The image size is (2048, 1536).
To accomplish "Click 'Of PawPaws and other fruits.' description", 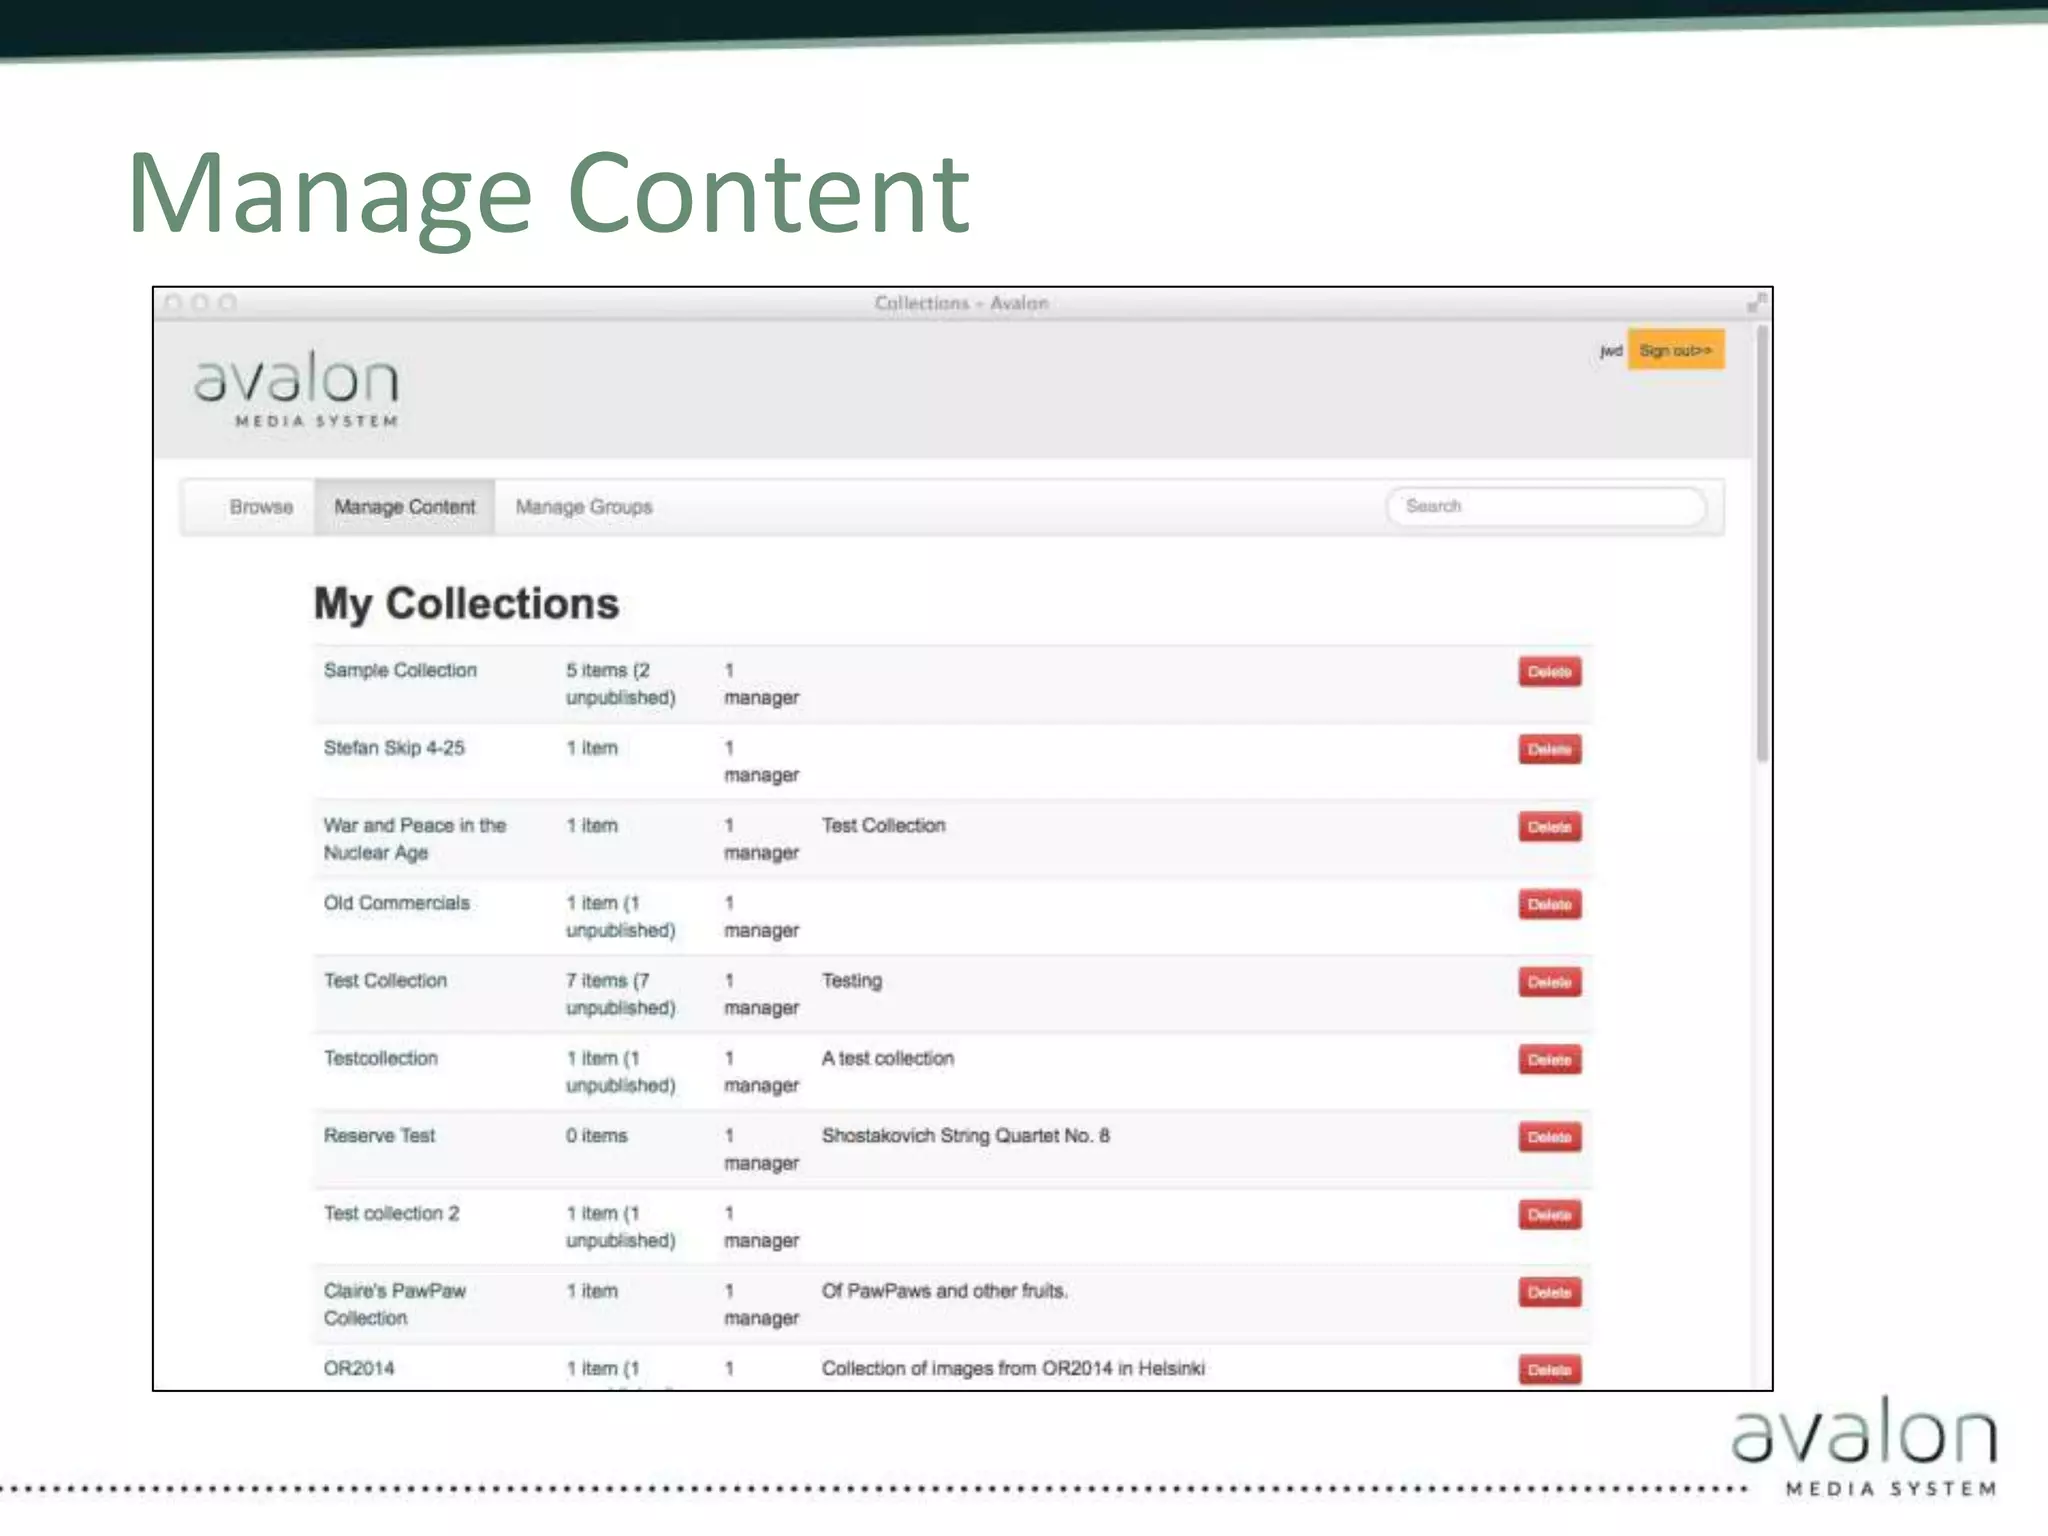I will pyautogui.click(x=944, y=1291).
